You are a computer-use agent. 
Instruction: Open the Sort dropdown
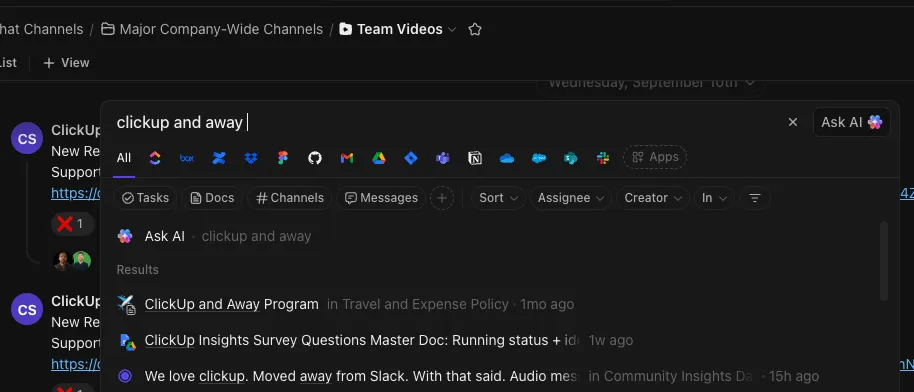pos(498,198)
